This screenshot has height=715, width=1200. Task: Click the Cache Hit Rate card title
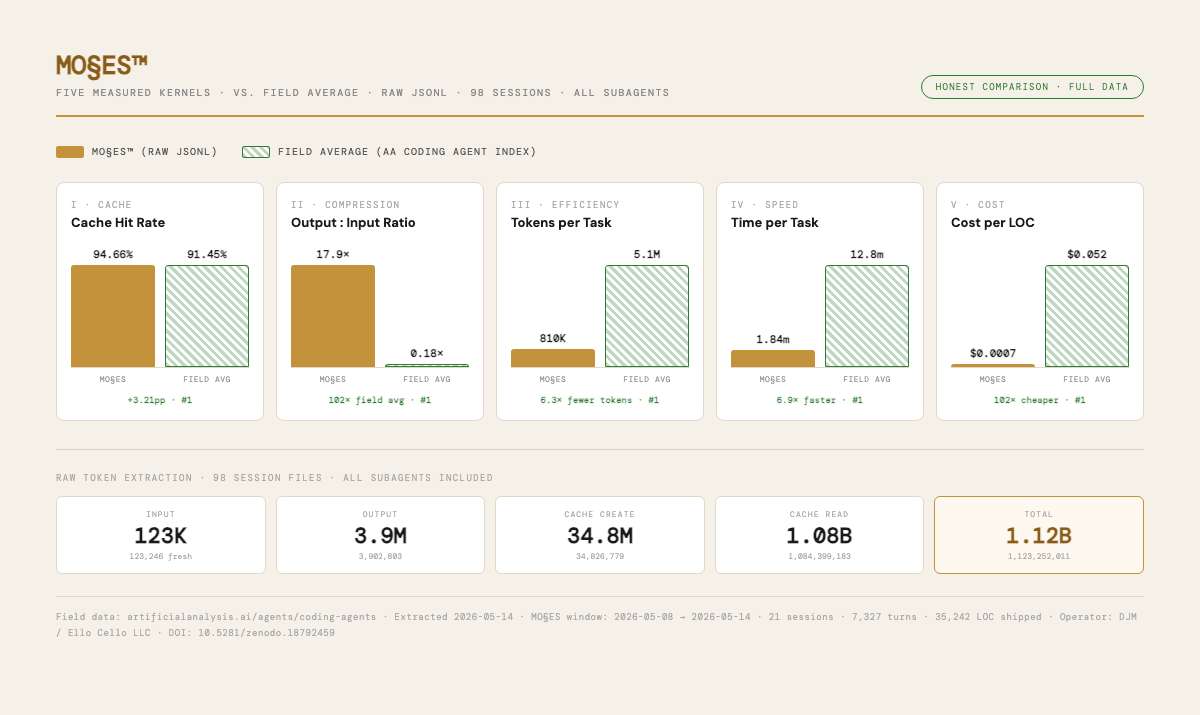click(118, 223)
